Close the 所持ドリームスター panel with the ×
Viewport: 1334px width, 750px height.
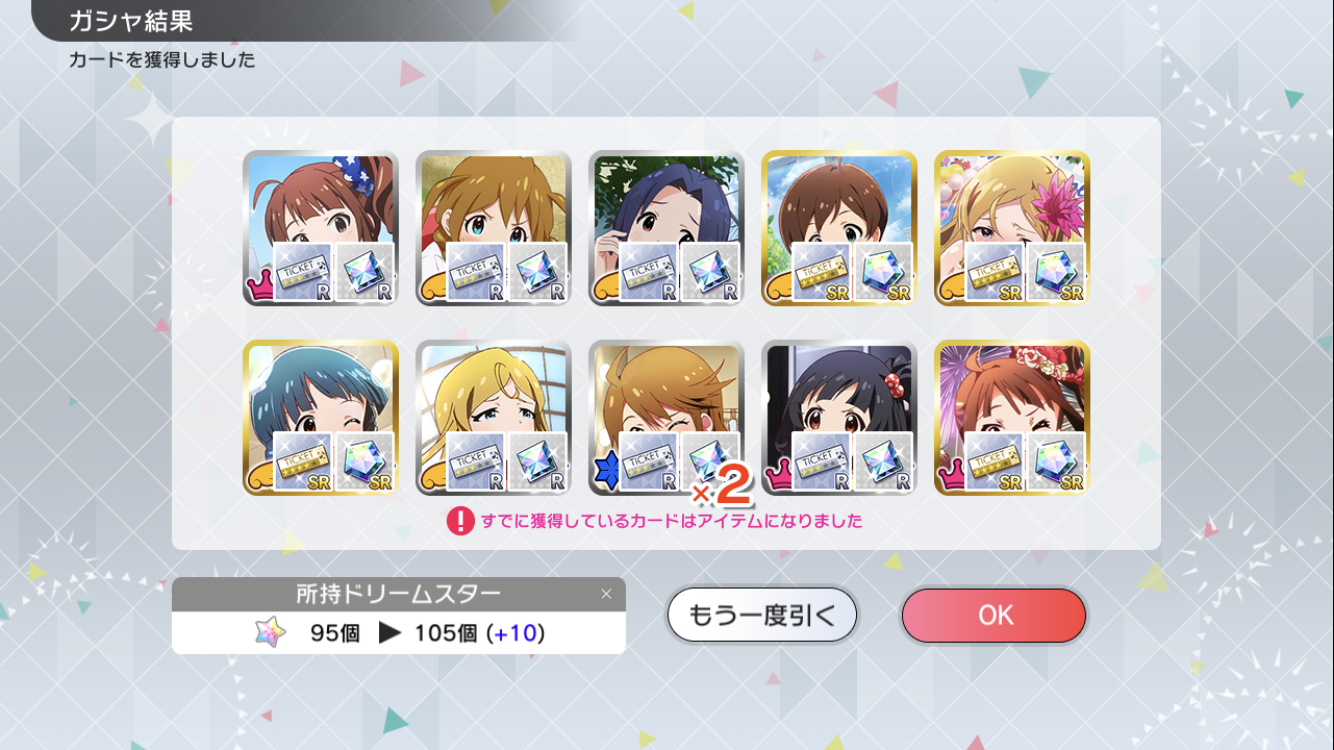tap(606, 594)
